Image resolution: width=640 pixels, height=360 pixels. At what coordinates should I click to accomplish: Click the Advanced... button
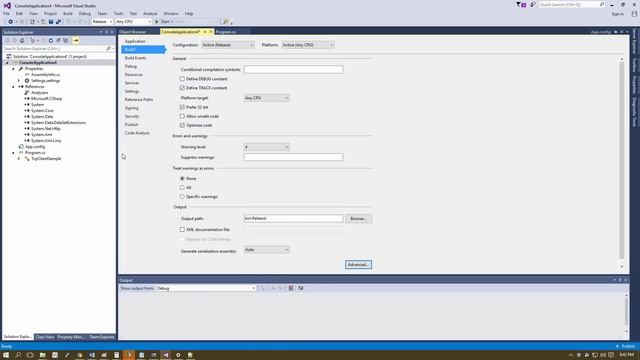point(358,264)
